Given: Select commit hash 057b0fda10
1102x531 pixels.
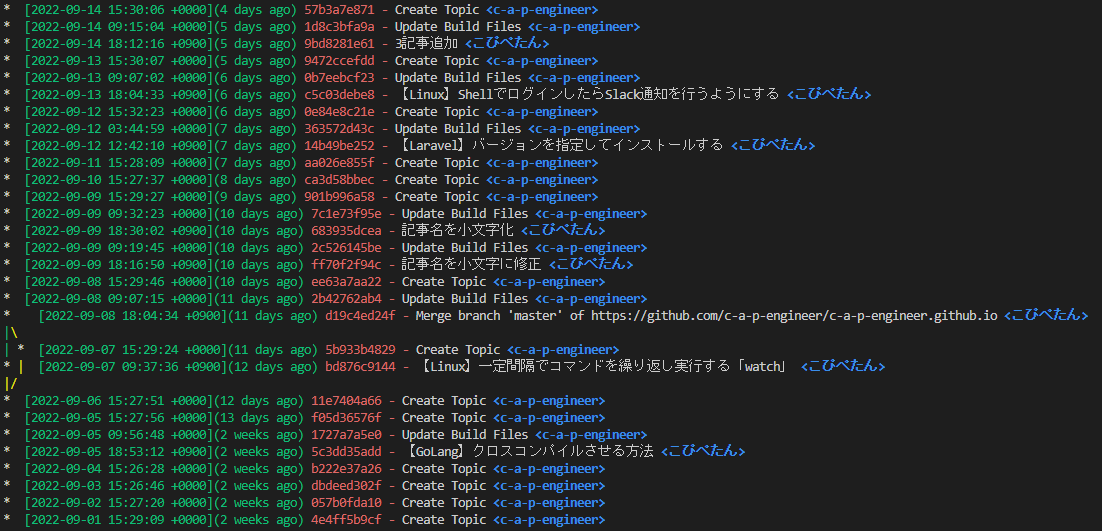Looking at the screenshot, I should click(x=346, y=502).
